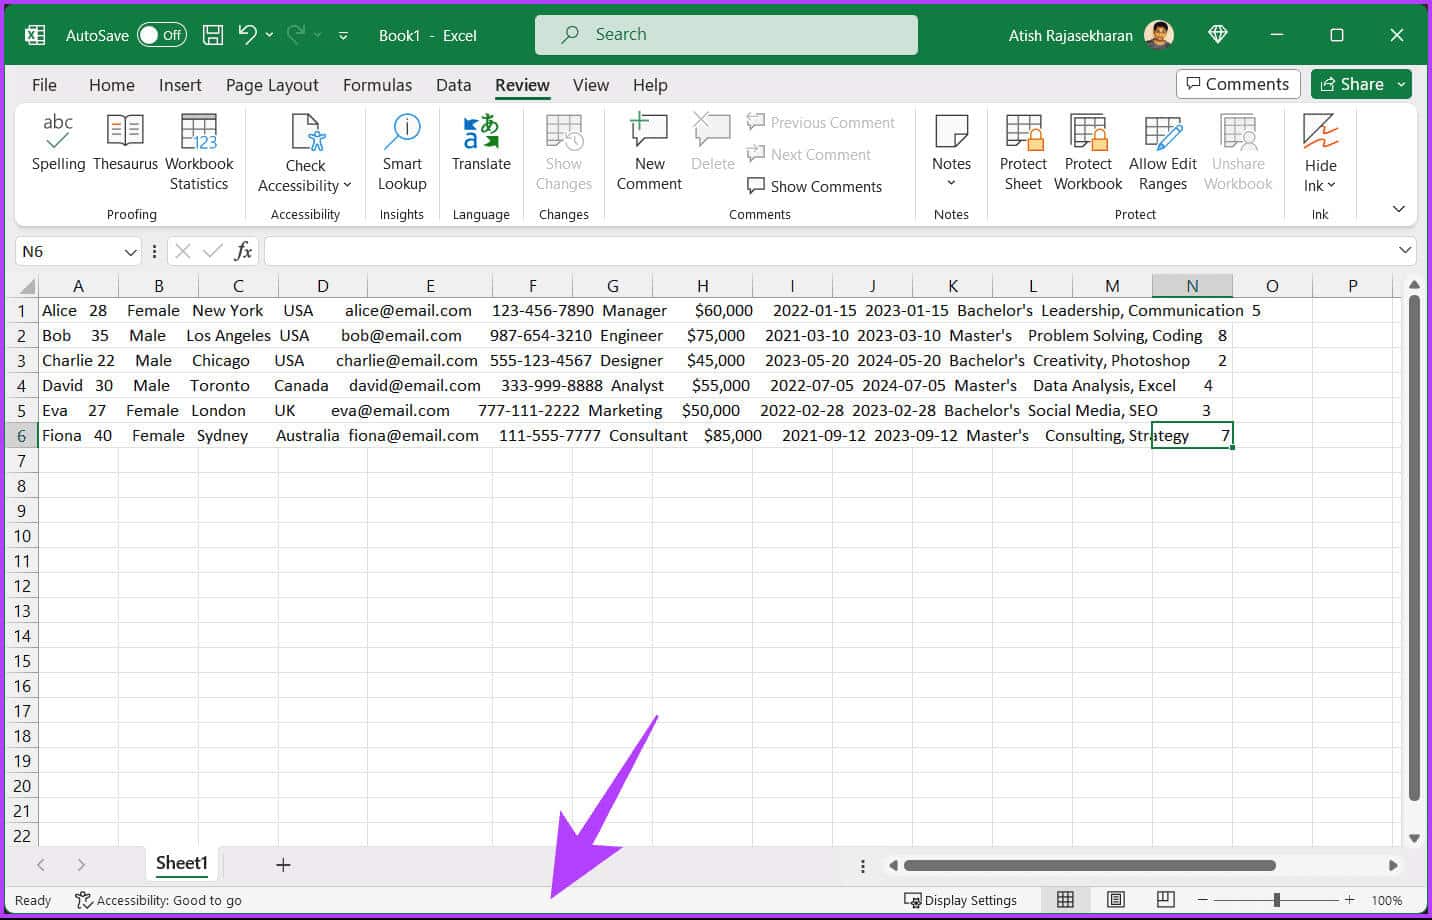Viewport: 1432px width, 920px height.
Task: Click the formula bar input
Action: tap(828, 251)
